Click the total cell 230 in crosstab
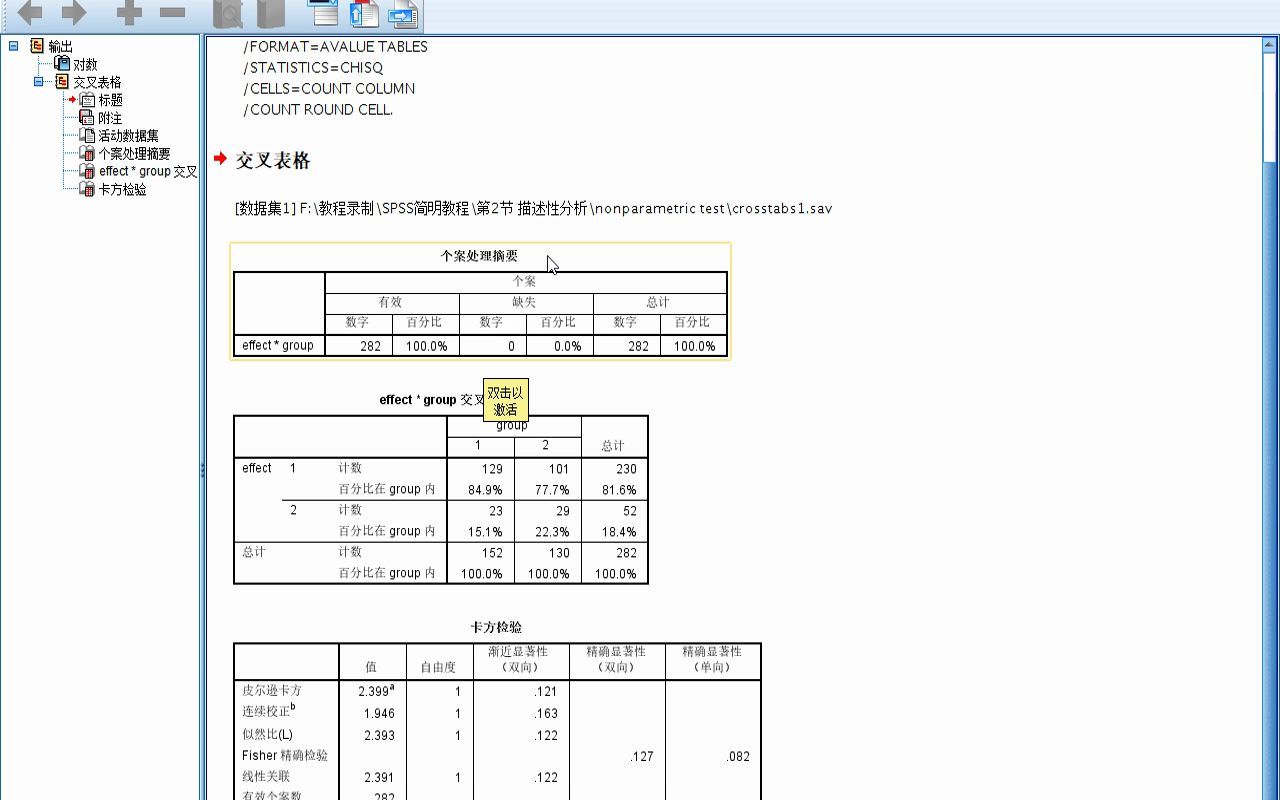1280x800 pixels. [x=626, y=469]
